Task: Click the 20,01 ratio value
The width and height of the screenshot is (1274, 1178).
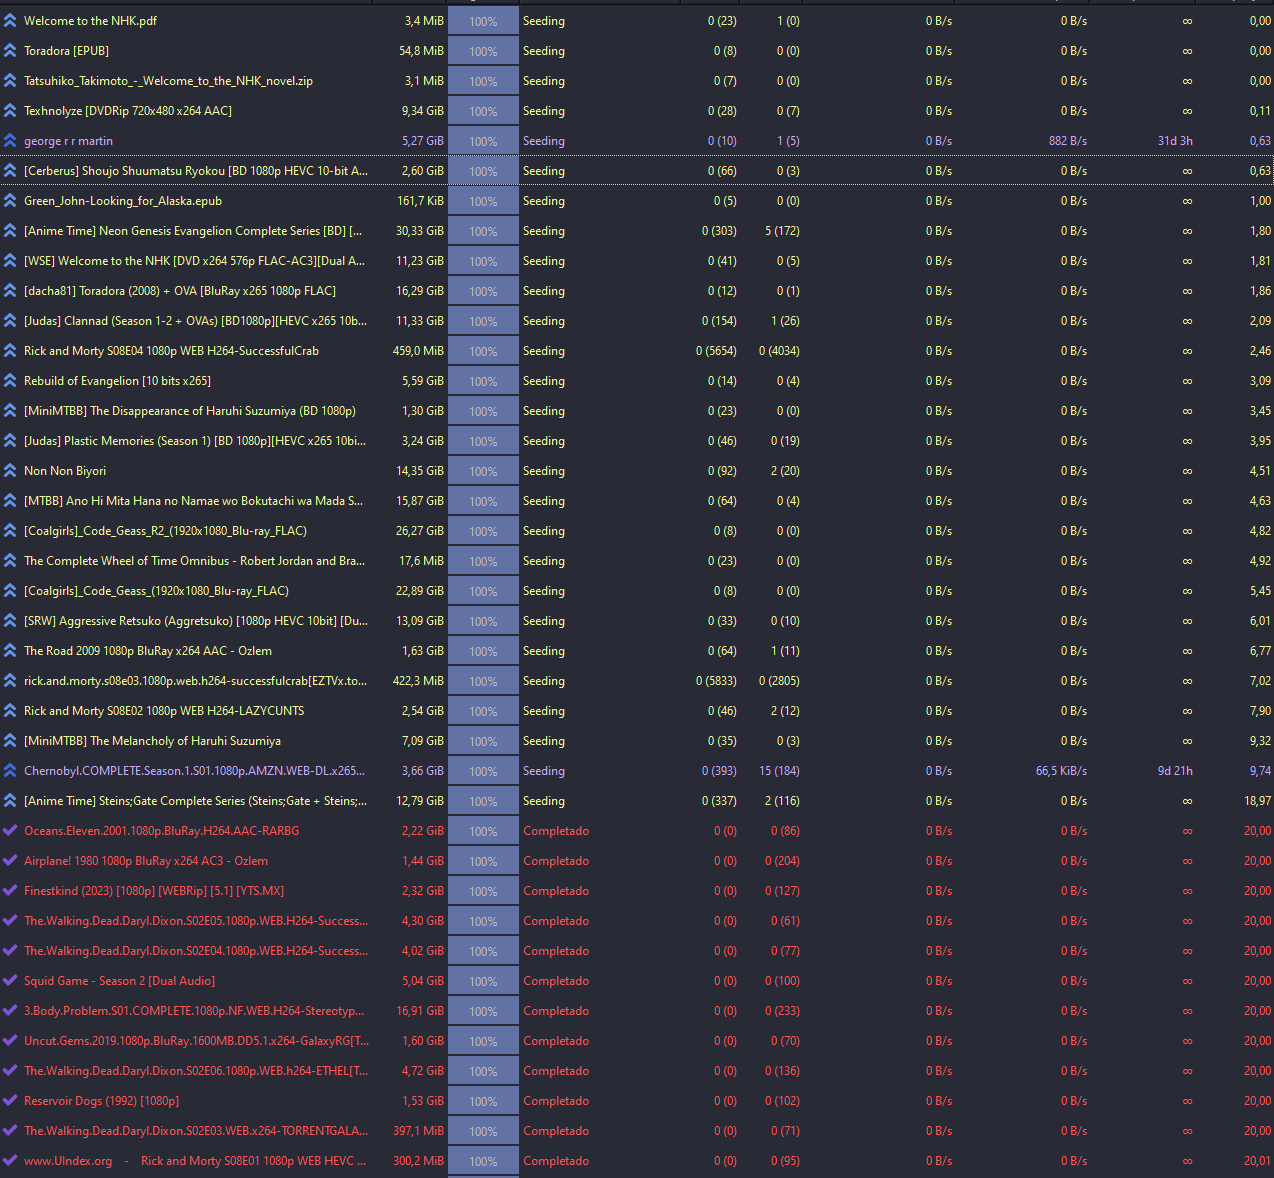Action: (x=1257, y=1161)
